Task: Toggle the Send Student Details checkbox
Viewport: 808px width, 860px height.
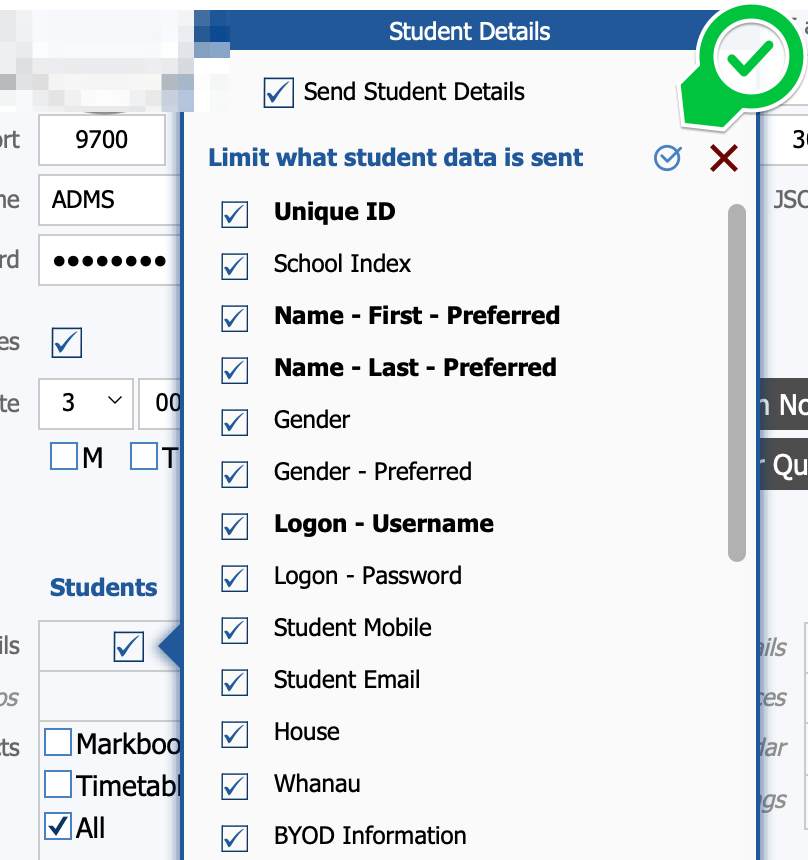Action: [x=278, y=93]
